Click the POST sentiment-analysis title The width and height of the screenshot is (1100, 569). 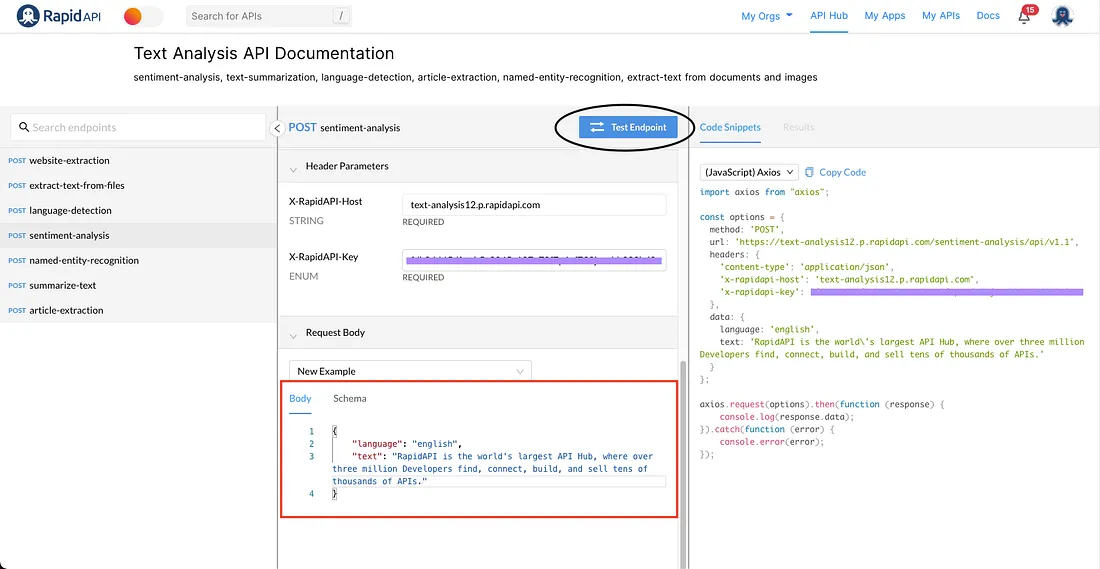(x=344, y=128)
